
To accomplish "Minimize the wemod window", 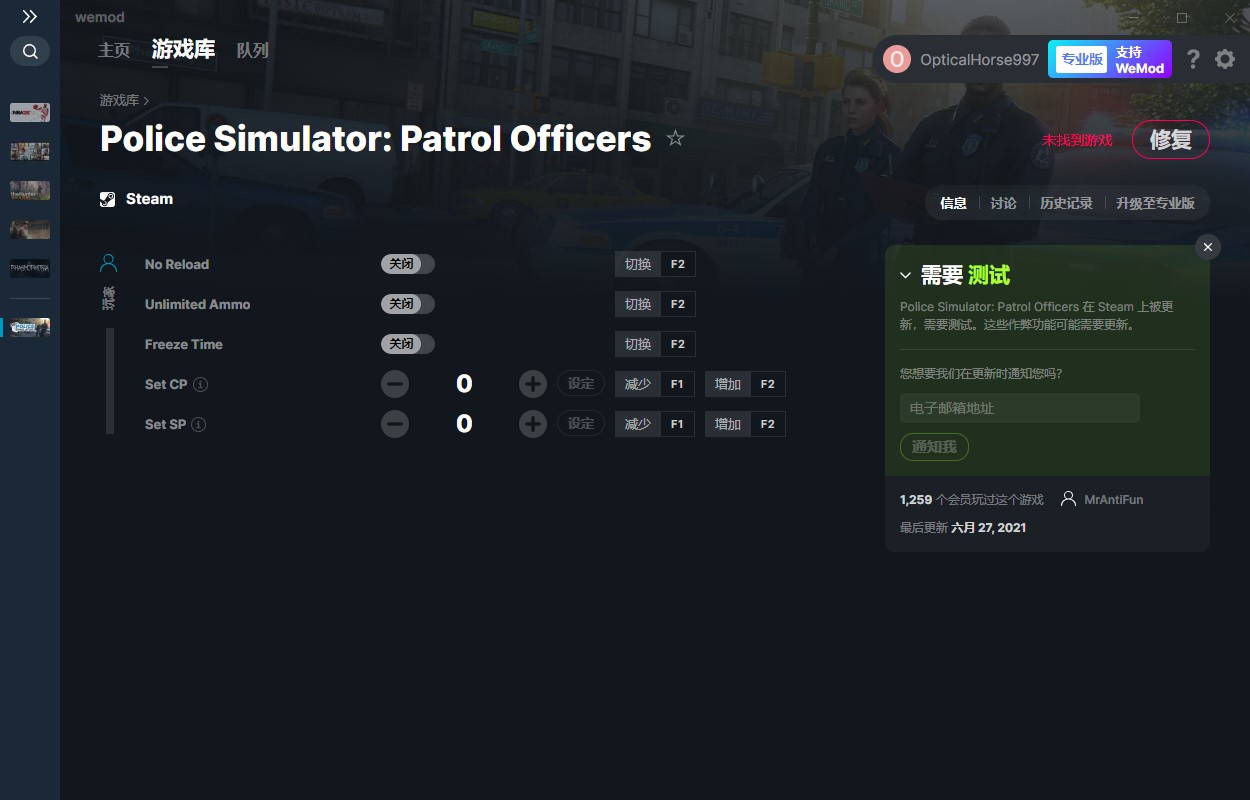I will (1134, 18).
